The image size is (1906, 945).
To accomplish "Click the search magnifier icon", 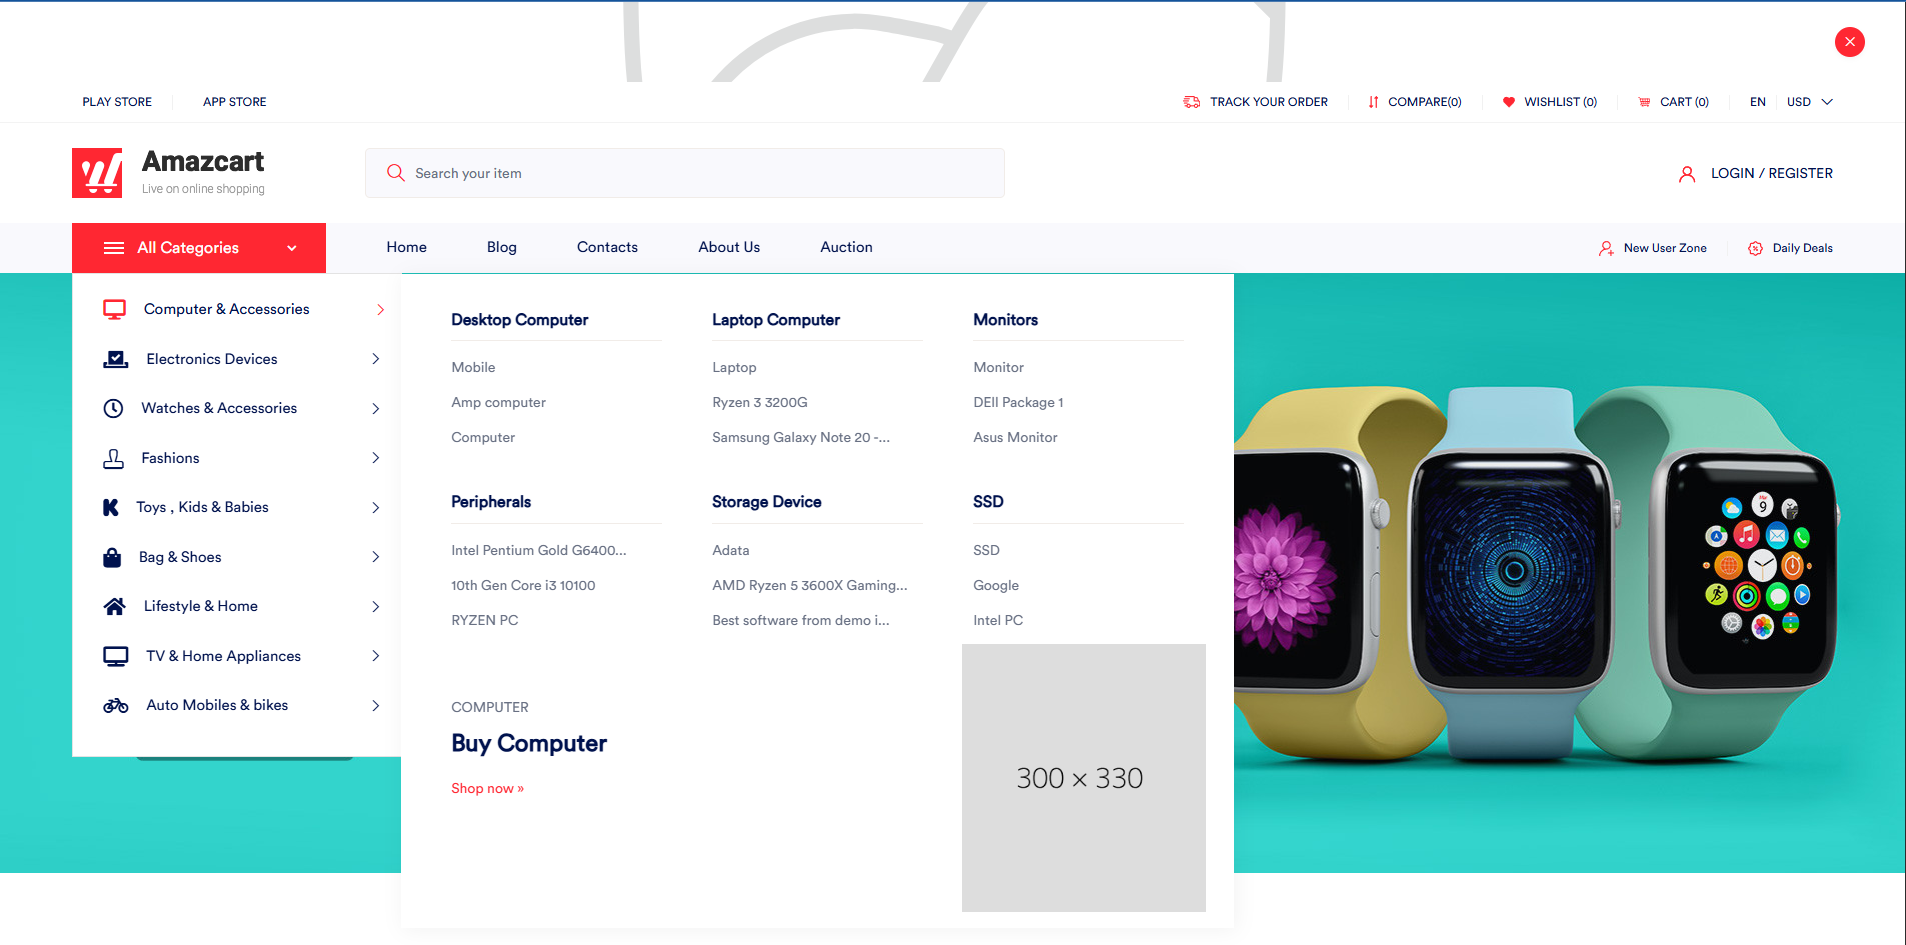I will [396, 173].
